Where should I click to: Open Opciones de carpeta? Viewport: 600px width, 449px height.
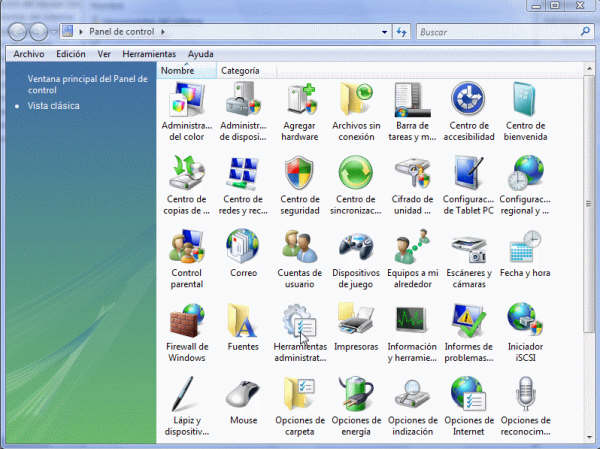tap(300, 406)
